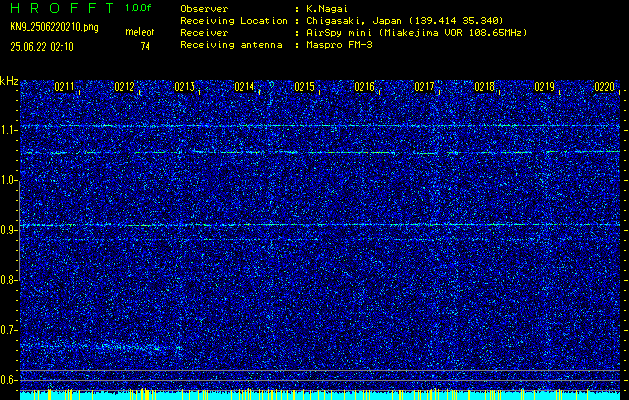Click the Receiving antenna label
This screenshot has height=400, width=629.
[231, 45]
